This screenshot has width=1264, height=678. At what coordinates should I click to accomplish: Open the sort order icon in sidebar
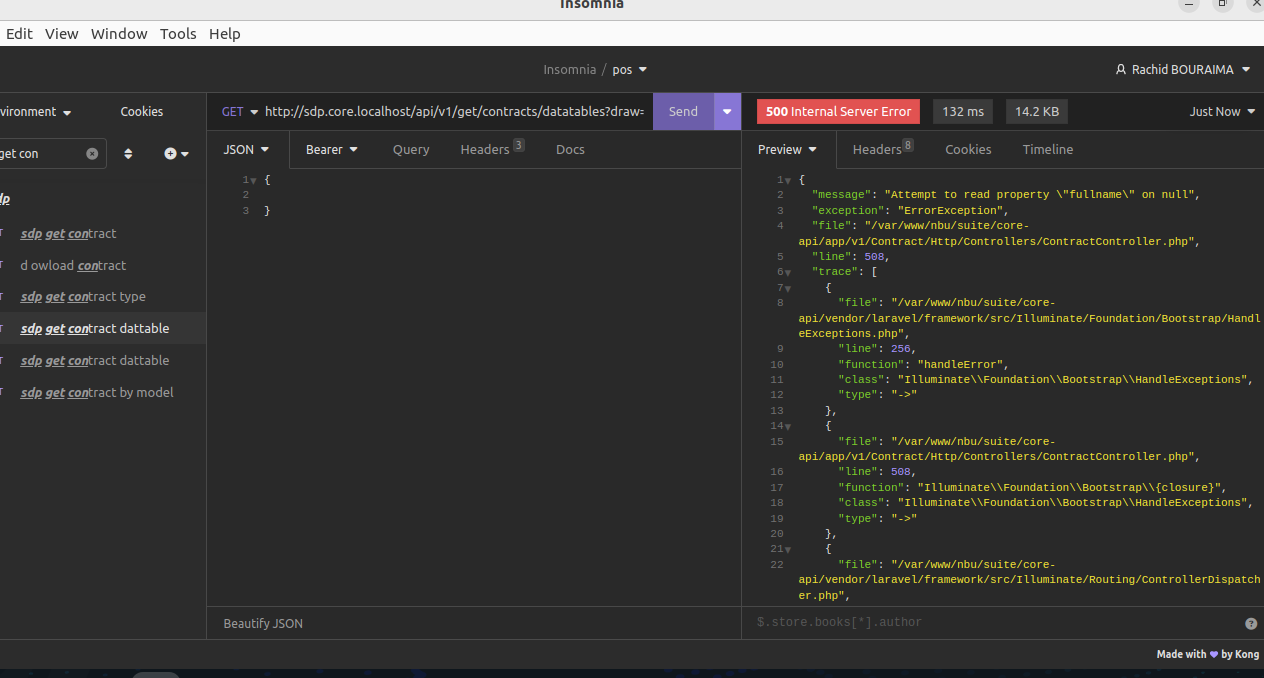click(x=128, y=154)
